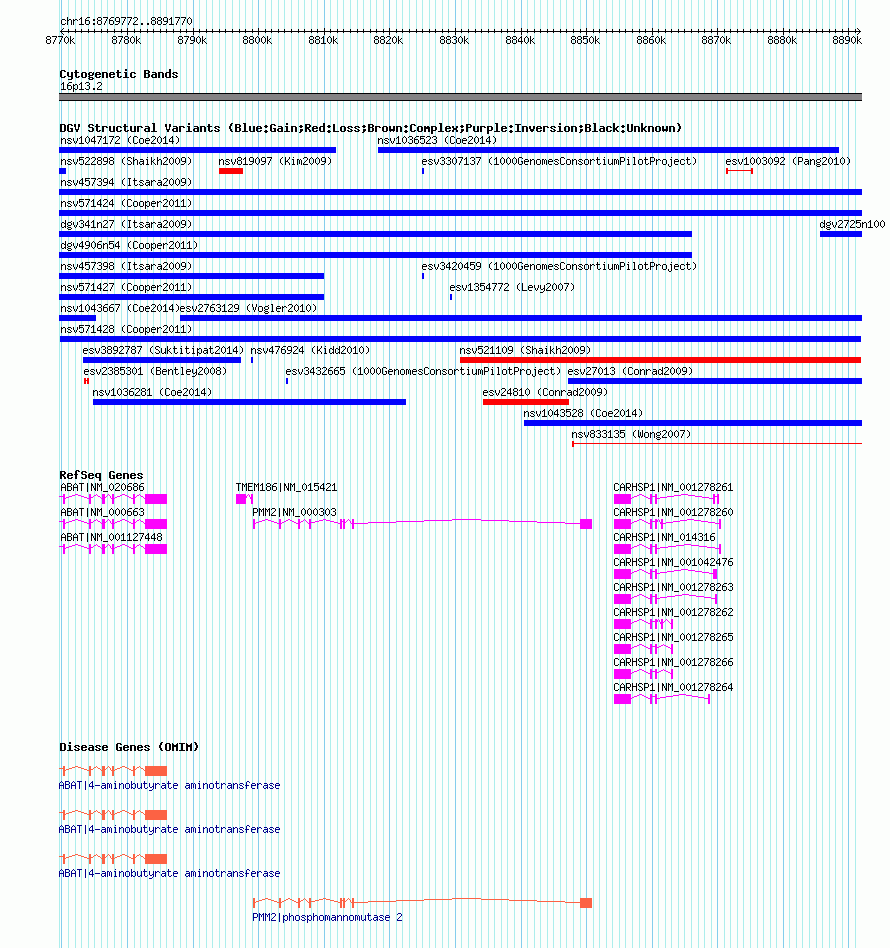Click the CARHSP1|NM_001278260 transcript label

pos(673,512)
